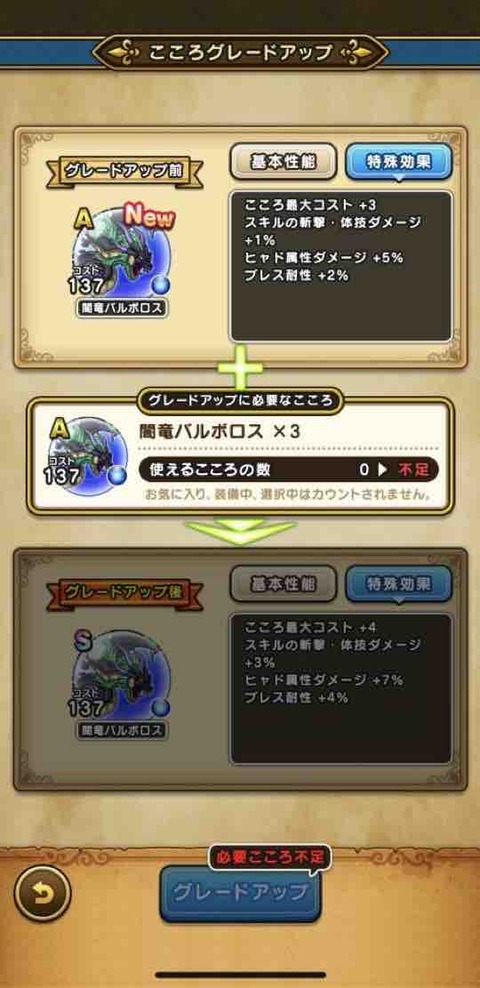480x988 pixels.
Task: Tap the 使えるこころの数 count bar
Action: (288, 469)
